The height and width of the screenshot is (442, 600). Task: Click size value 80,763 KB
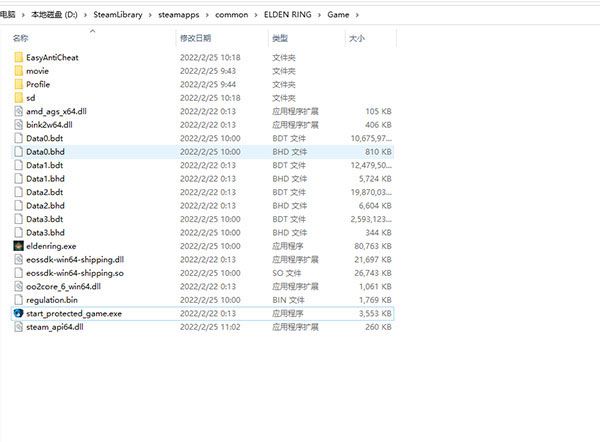373,246
